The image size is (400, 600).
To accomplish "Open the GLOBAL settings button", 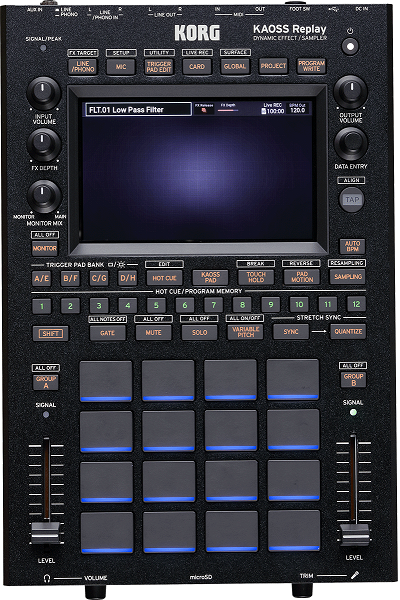I will coord(235,66).
